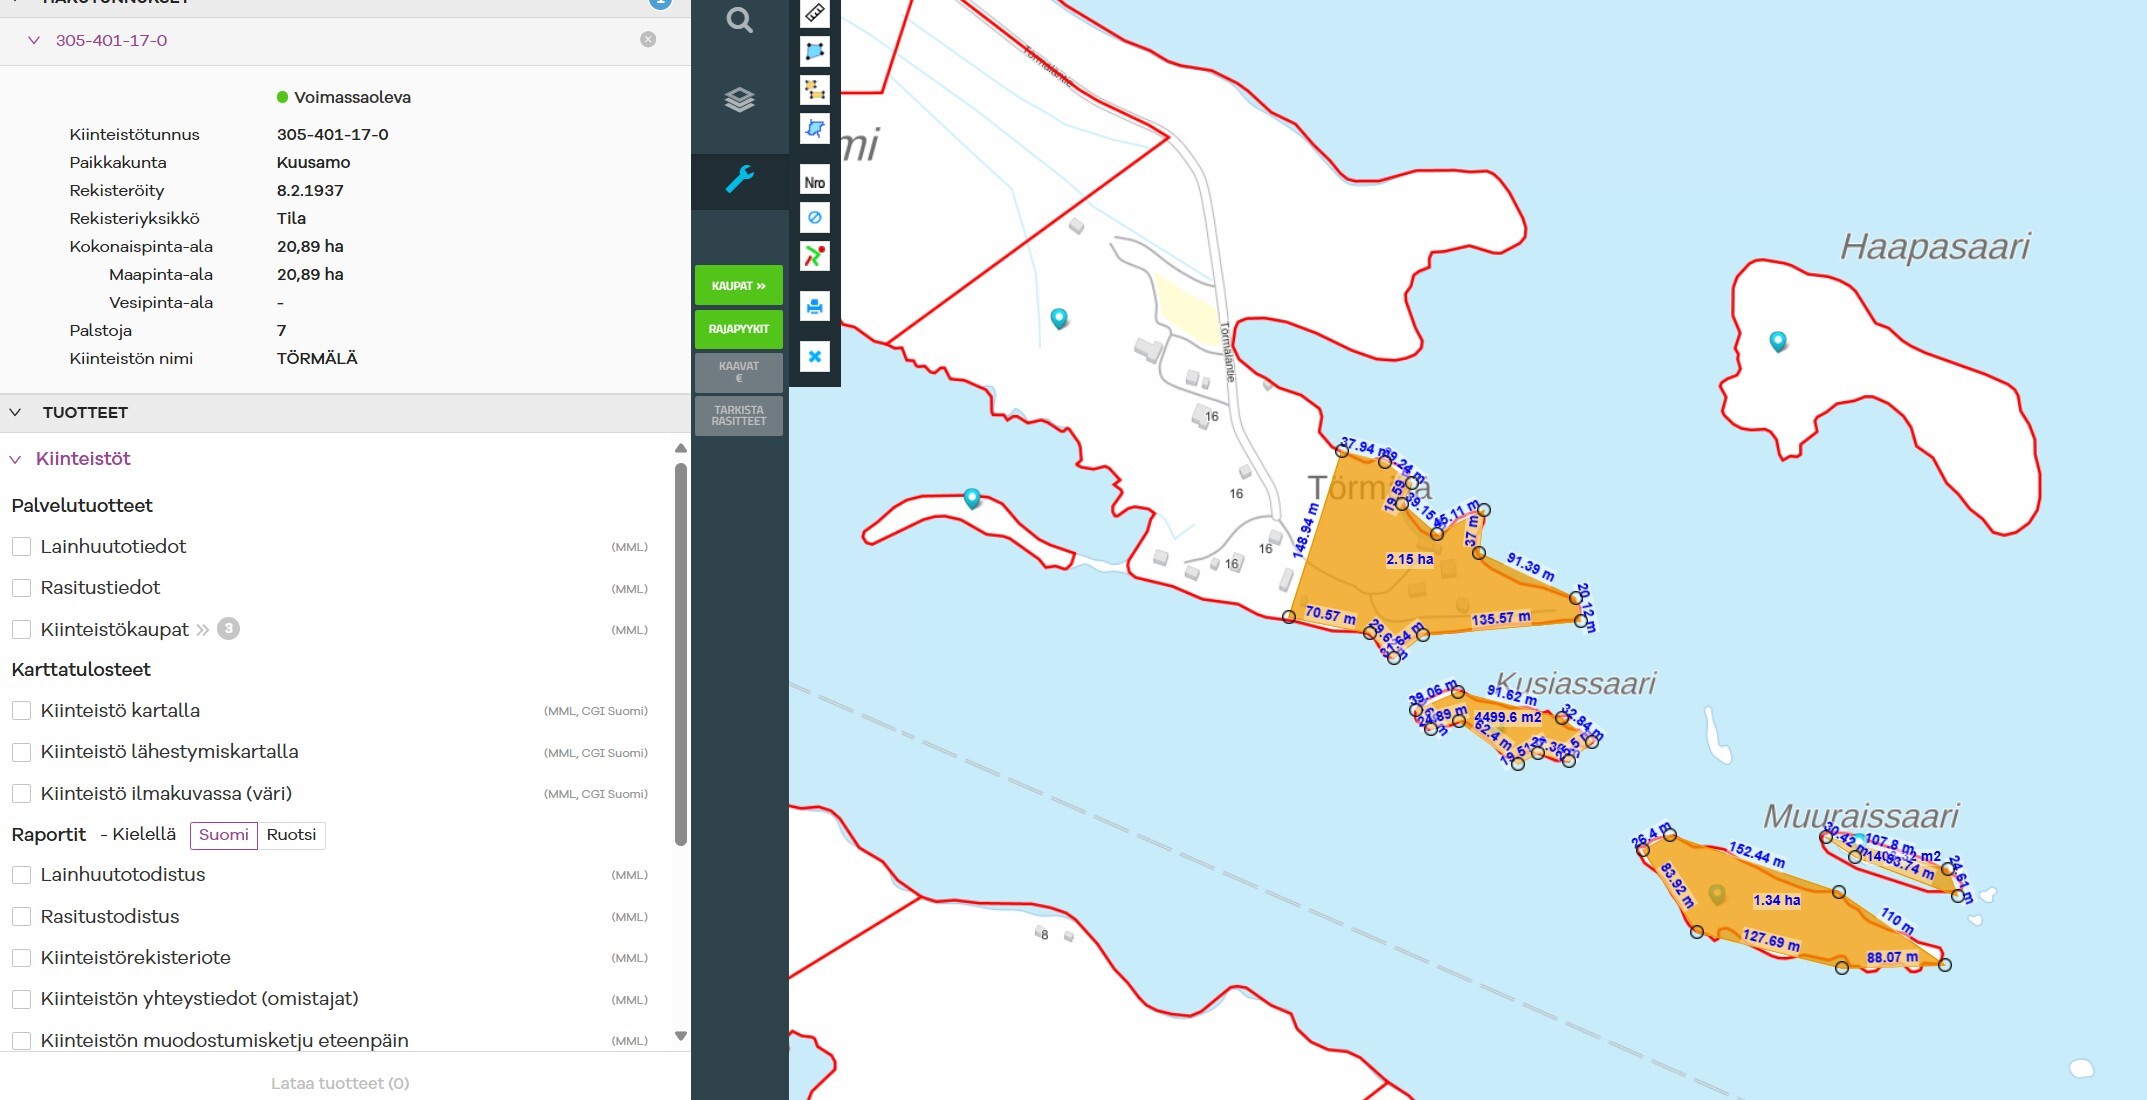Collapse the 305-401-17-0 property entry
Image resolution: width=2147 pixels, height=1100 pixels.
coord(34,41)
